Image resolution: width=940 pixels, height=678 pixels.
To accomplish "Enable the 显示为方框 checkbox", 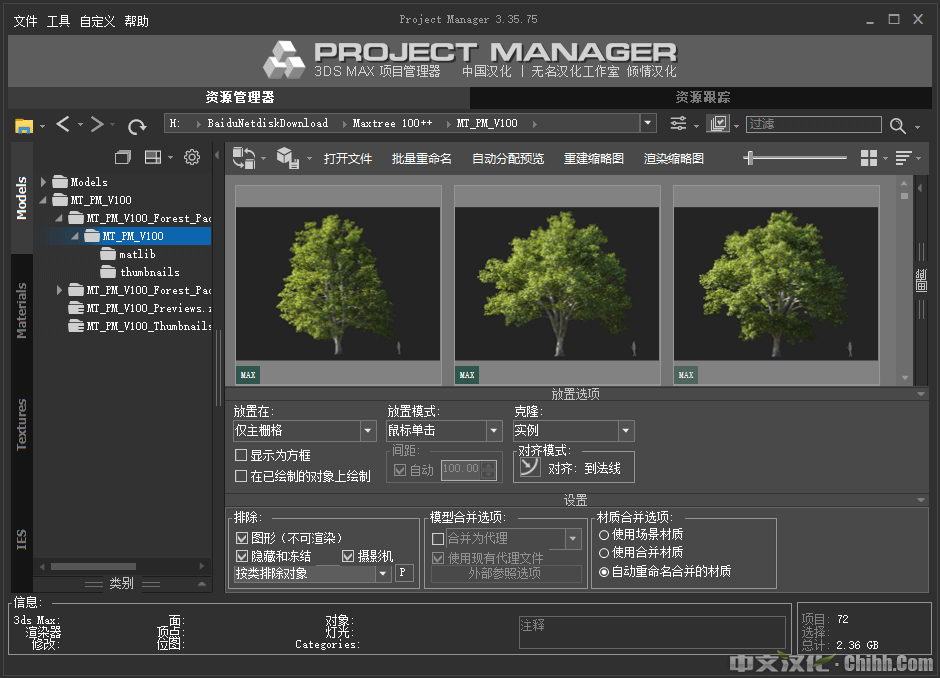I will (241, 456).
